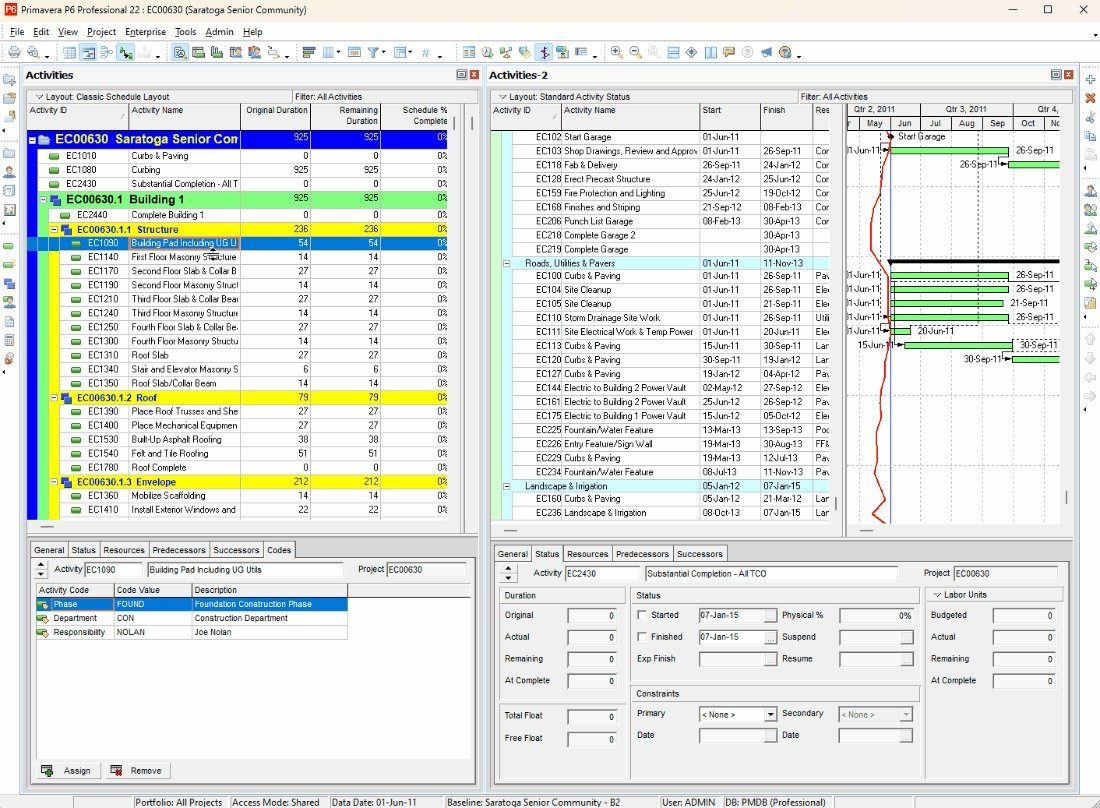Collapse the Labor Units section chevron
This screenshot has width=1100, height=808.
pos(937,595)
